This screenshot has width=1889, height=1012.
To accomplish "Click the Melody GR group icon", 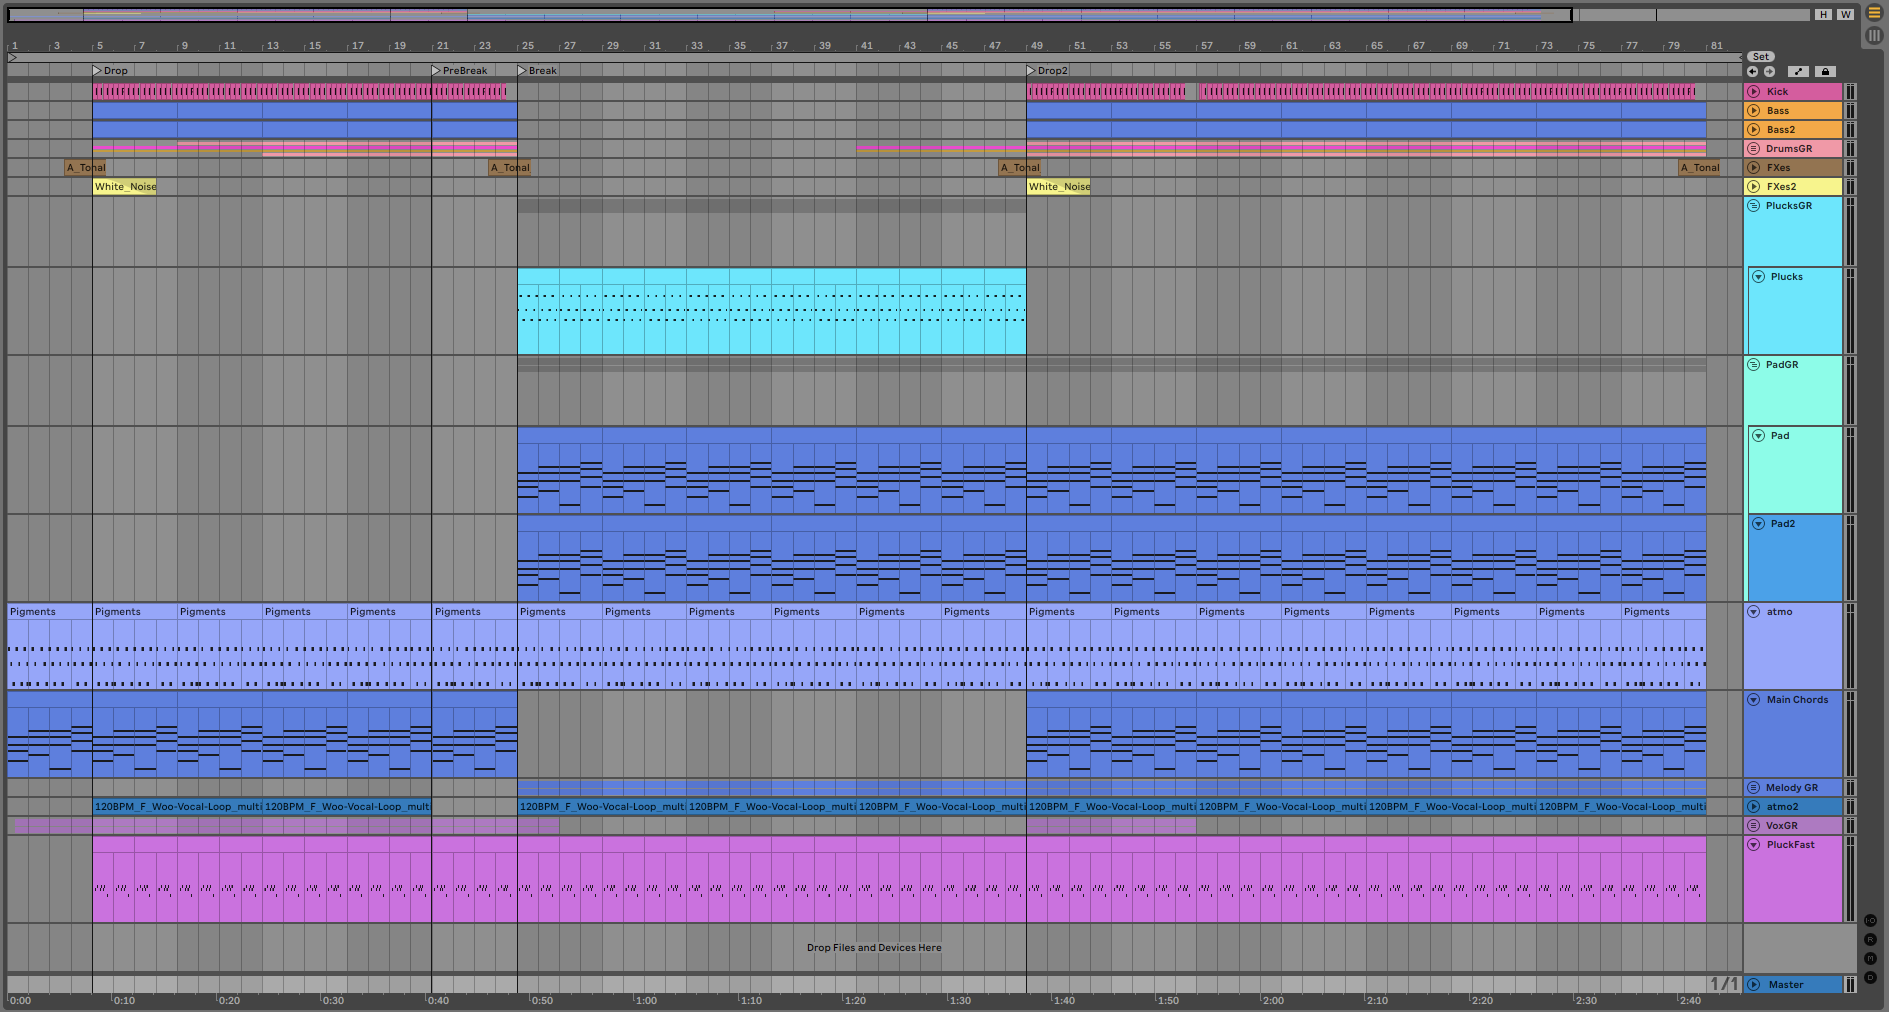I will click(1754, 788).
